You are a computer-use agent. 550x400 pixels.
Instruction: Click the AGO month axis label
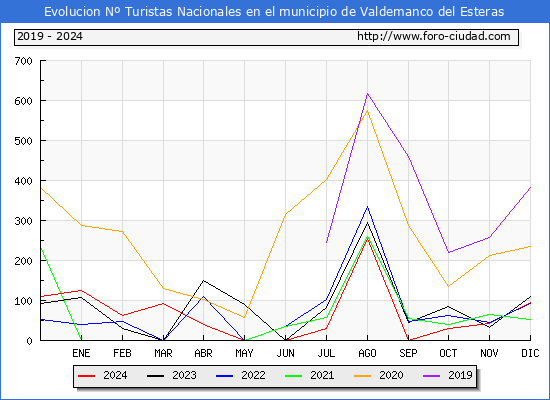367,353
